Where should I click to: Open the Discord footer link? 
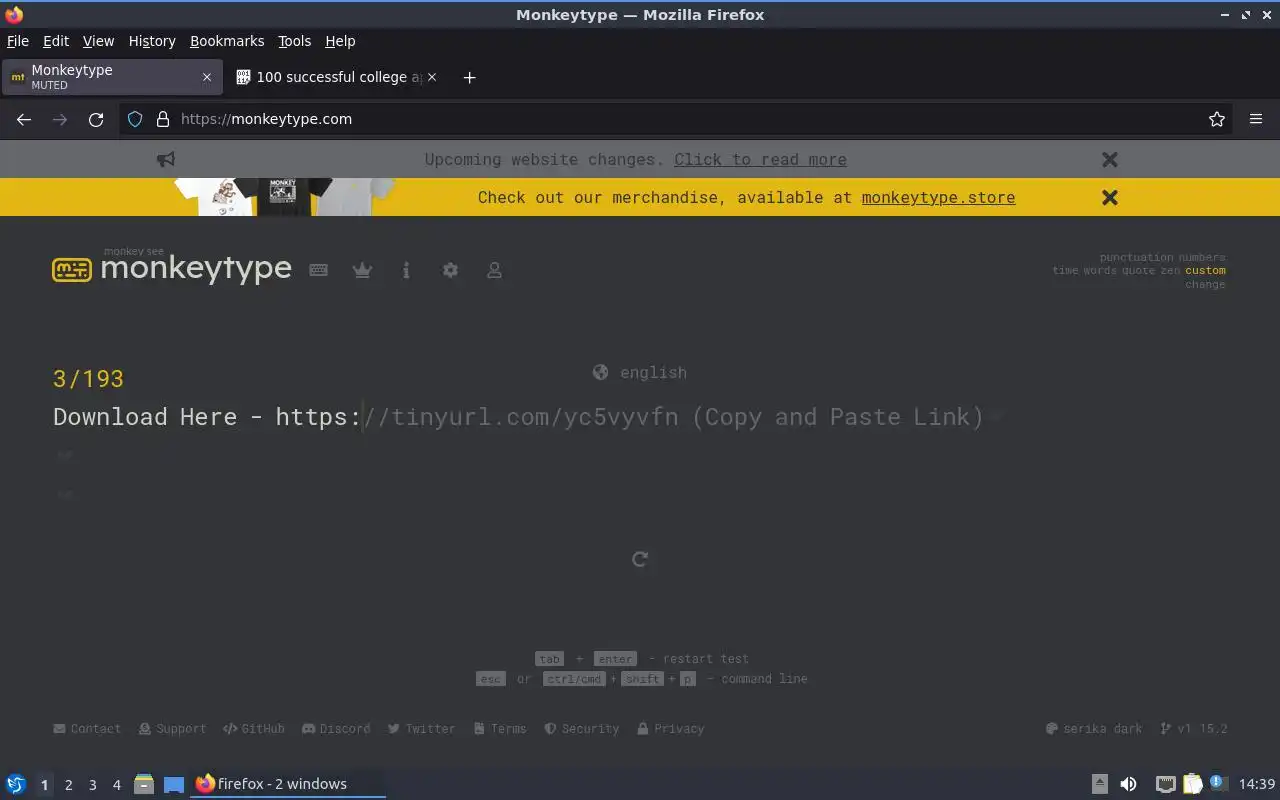click(x=336, y=729)
